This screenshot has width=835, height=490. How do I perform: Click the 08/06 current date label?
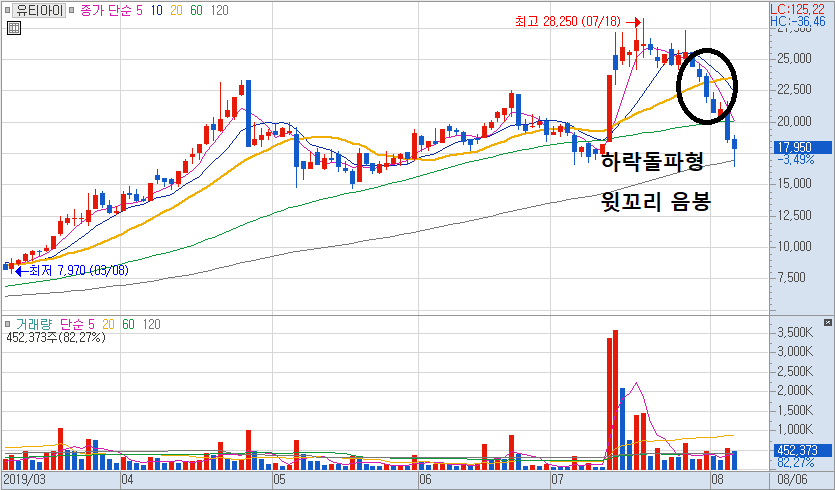(x=791, y=480)
